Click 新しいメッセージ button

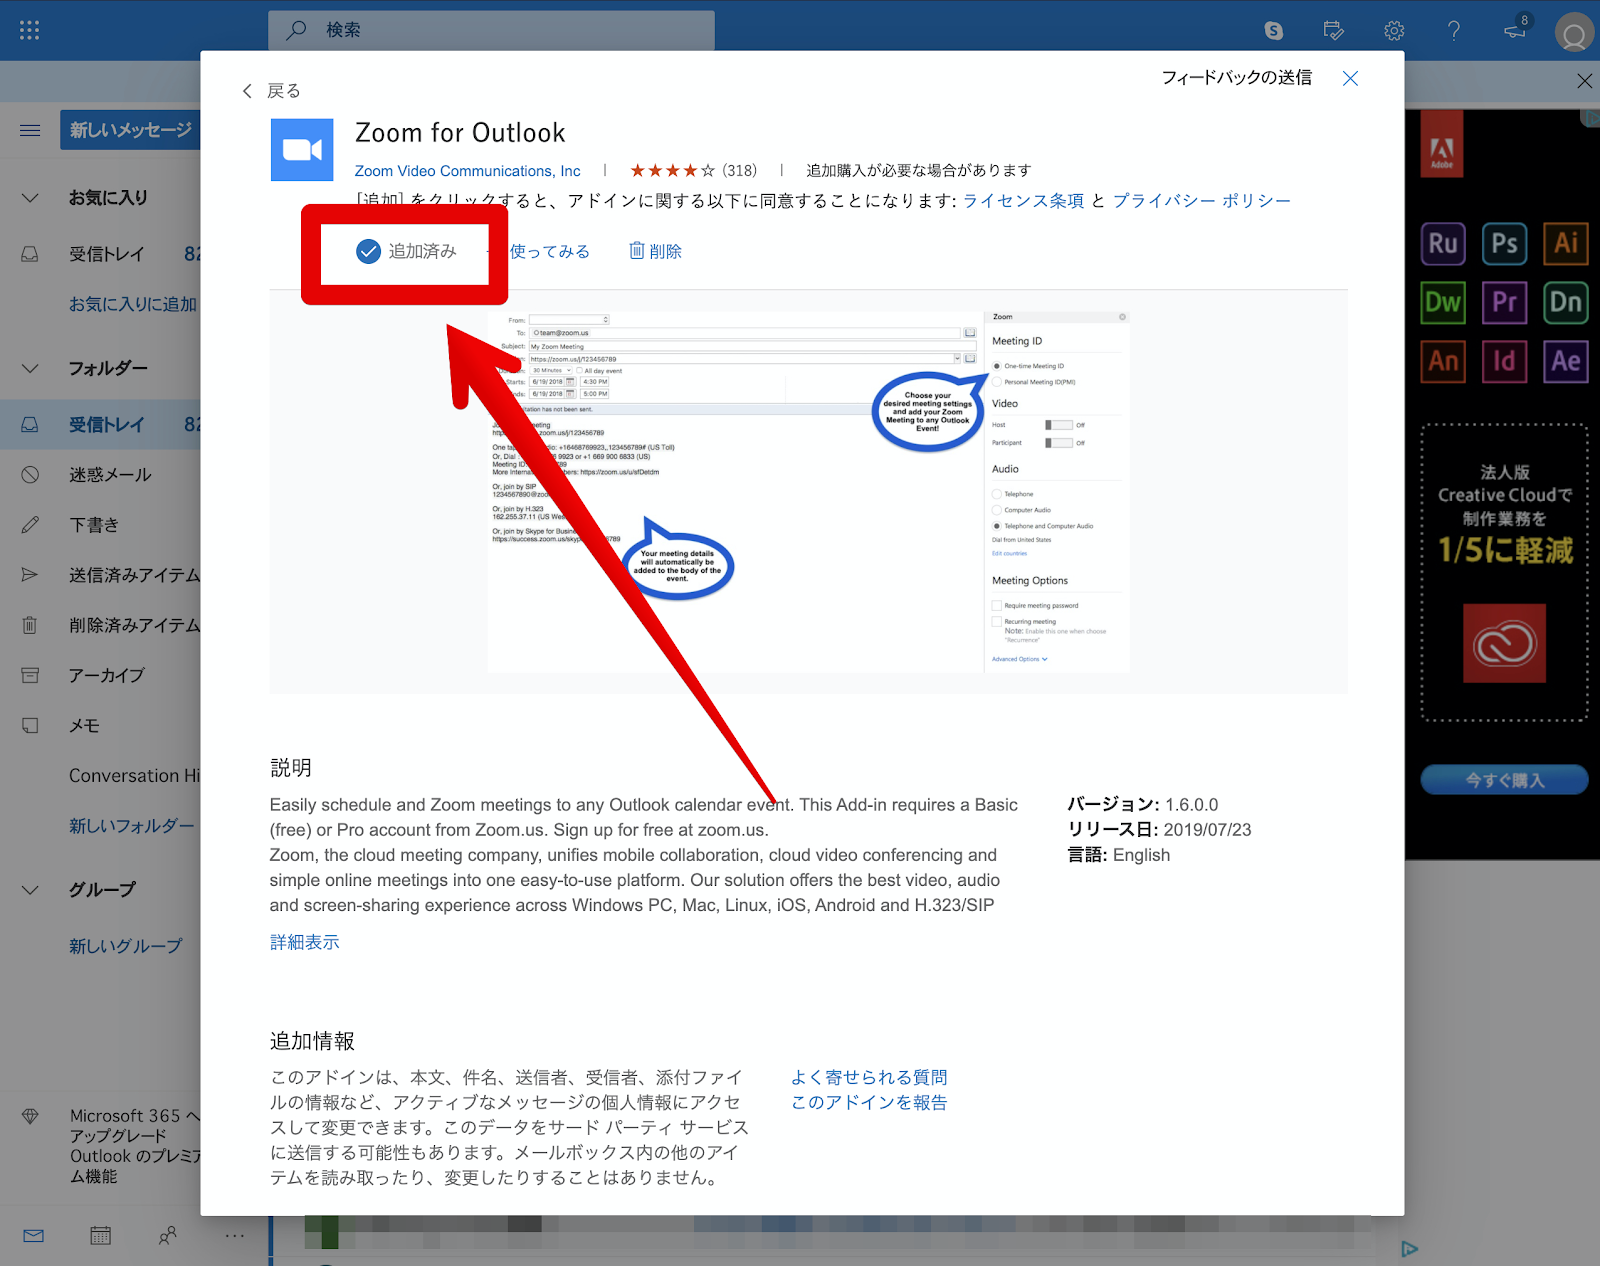130,130
